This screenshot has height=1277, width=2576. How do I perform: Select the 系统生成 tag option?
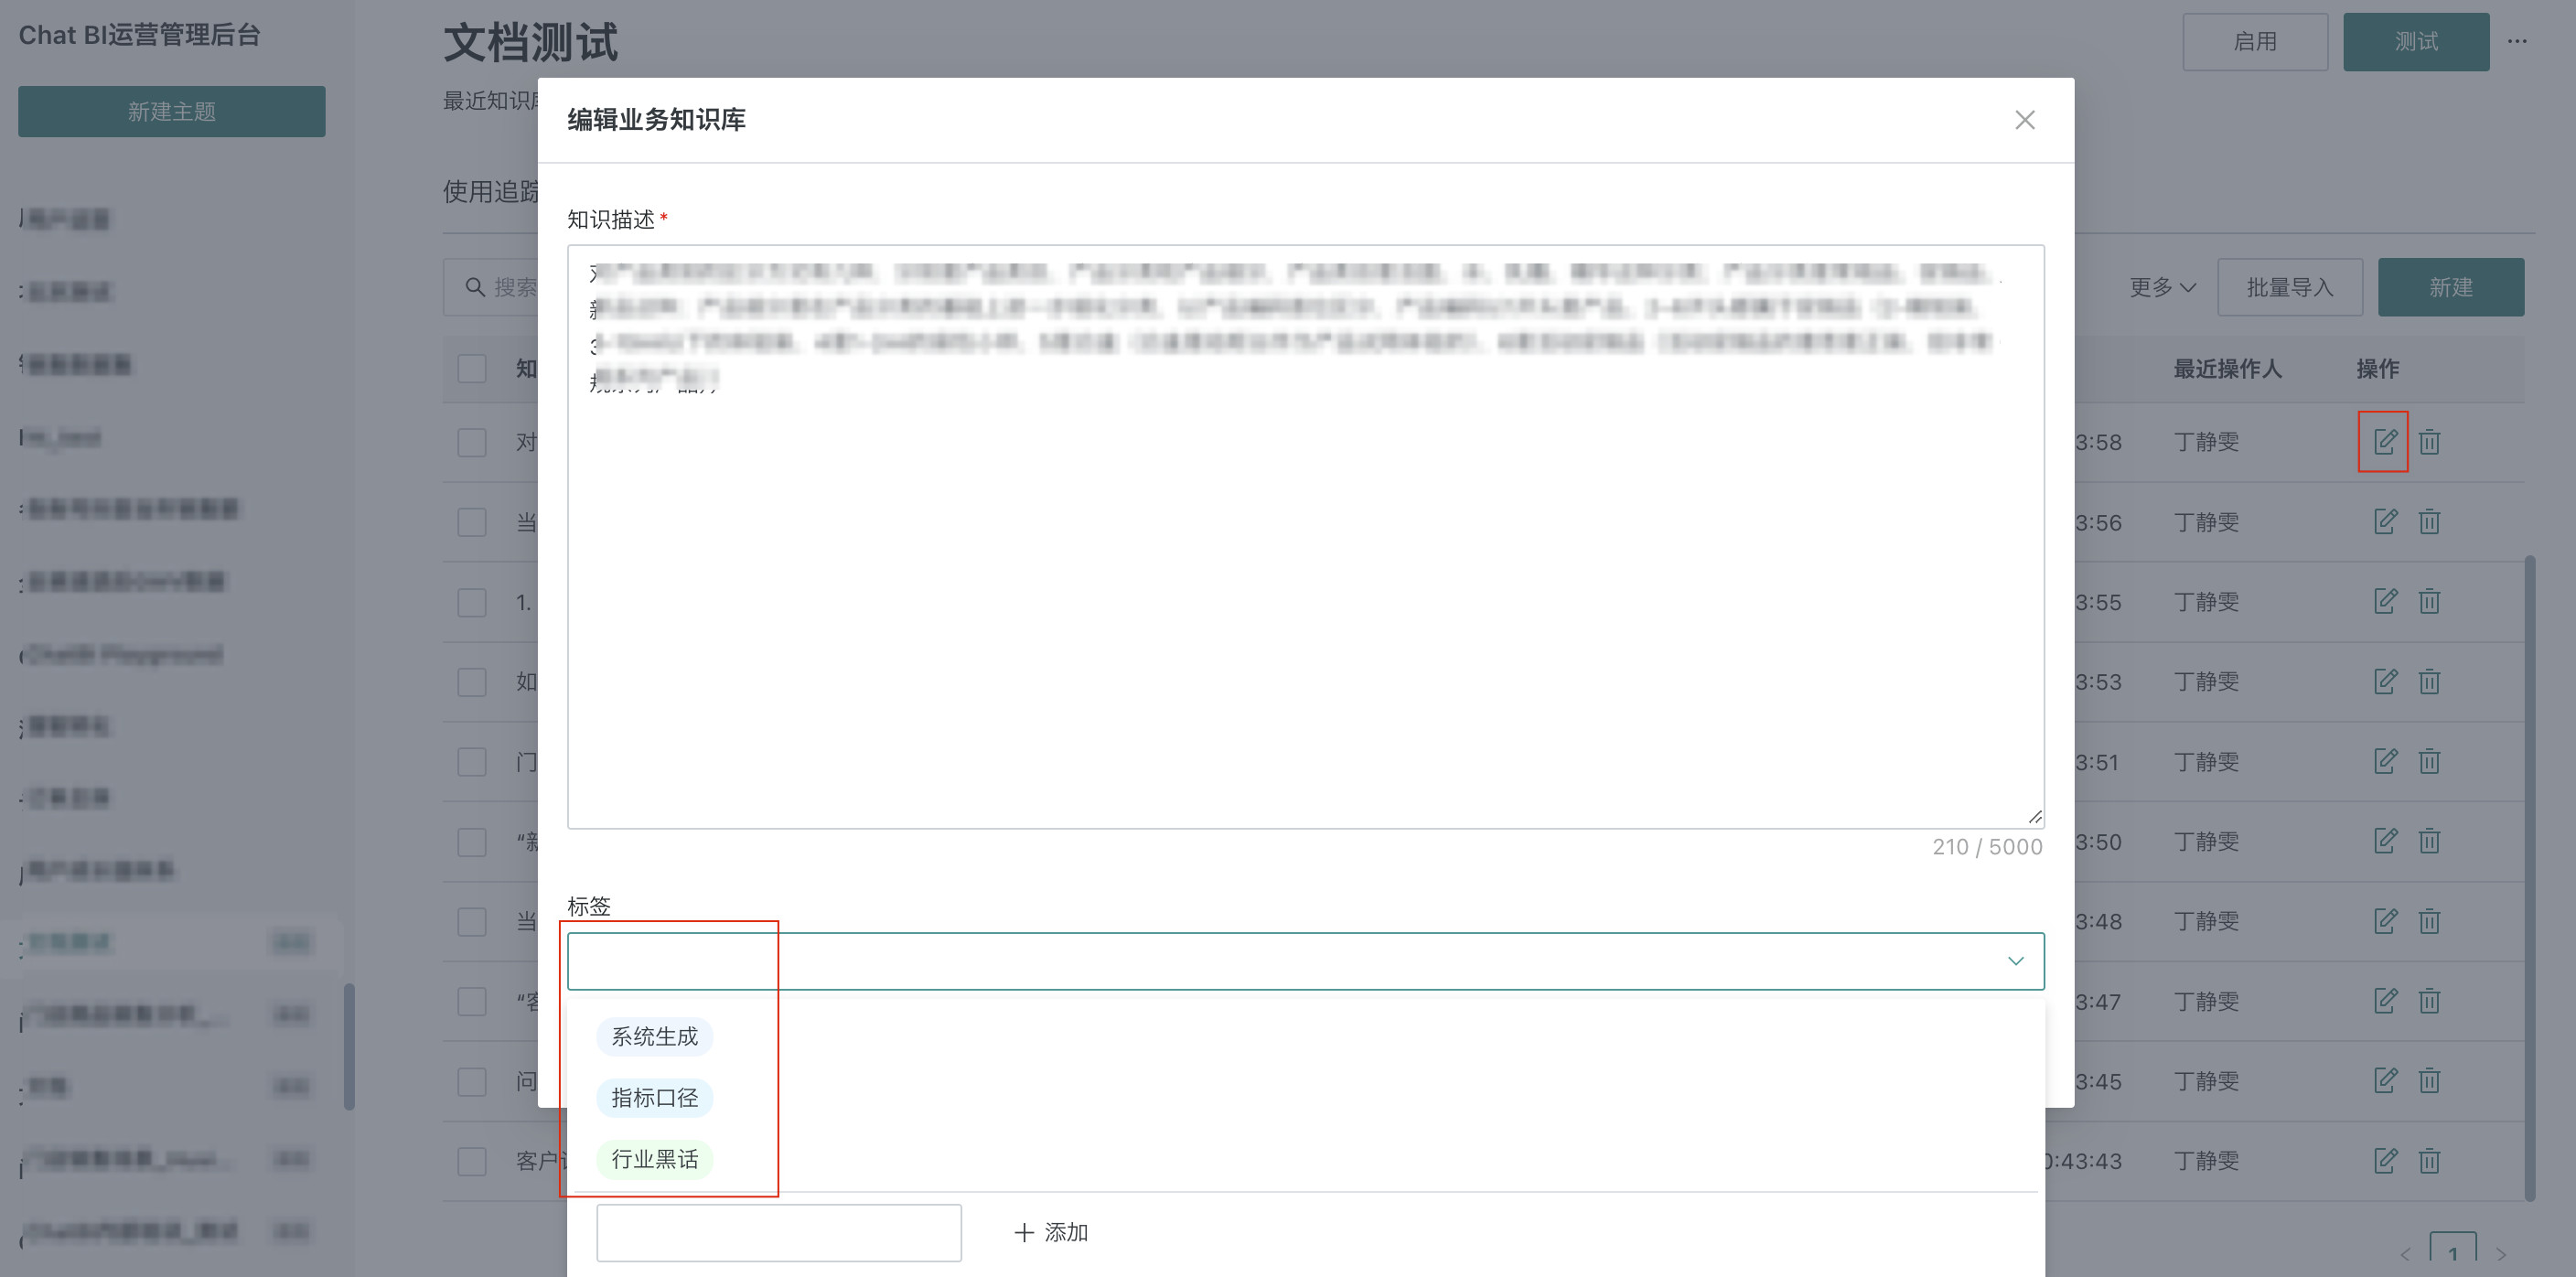(x=654, y=1037)
